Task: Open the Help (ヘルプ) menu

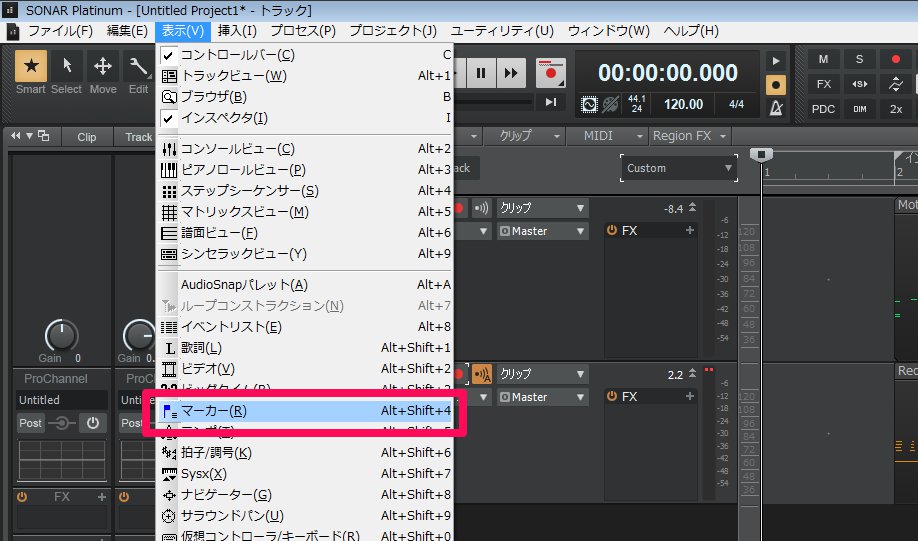Action: pyautogui.click(x=691, y=31)
